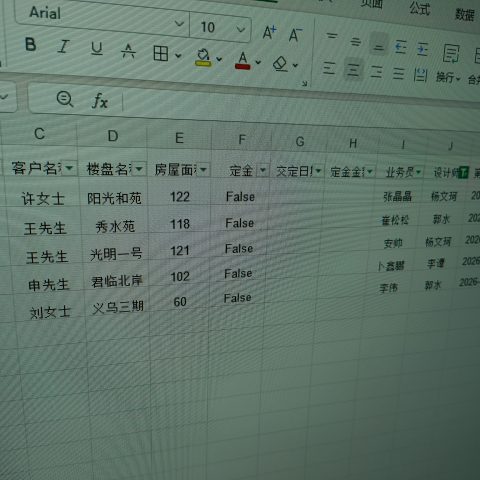Apply the yellow fill color
The image size is (480, 480).
(203, 57)
